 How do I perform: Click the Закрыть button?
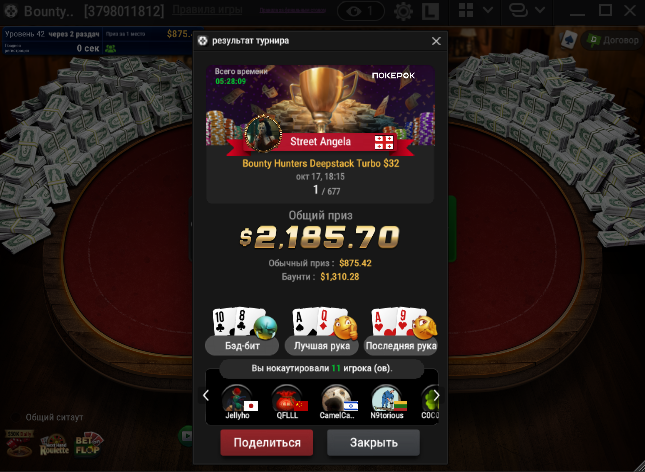click(x=374, y=443)
